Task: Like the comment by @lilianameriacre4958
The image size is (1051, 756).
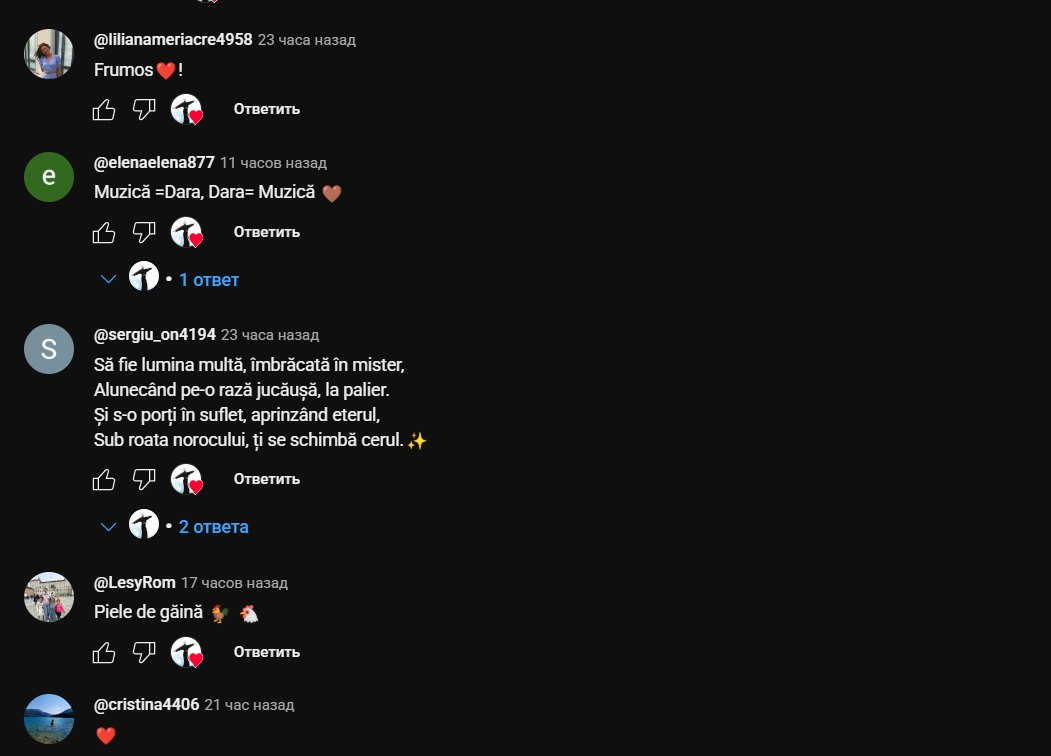Action: point(104,109)
